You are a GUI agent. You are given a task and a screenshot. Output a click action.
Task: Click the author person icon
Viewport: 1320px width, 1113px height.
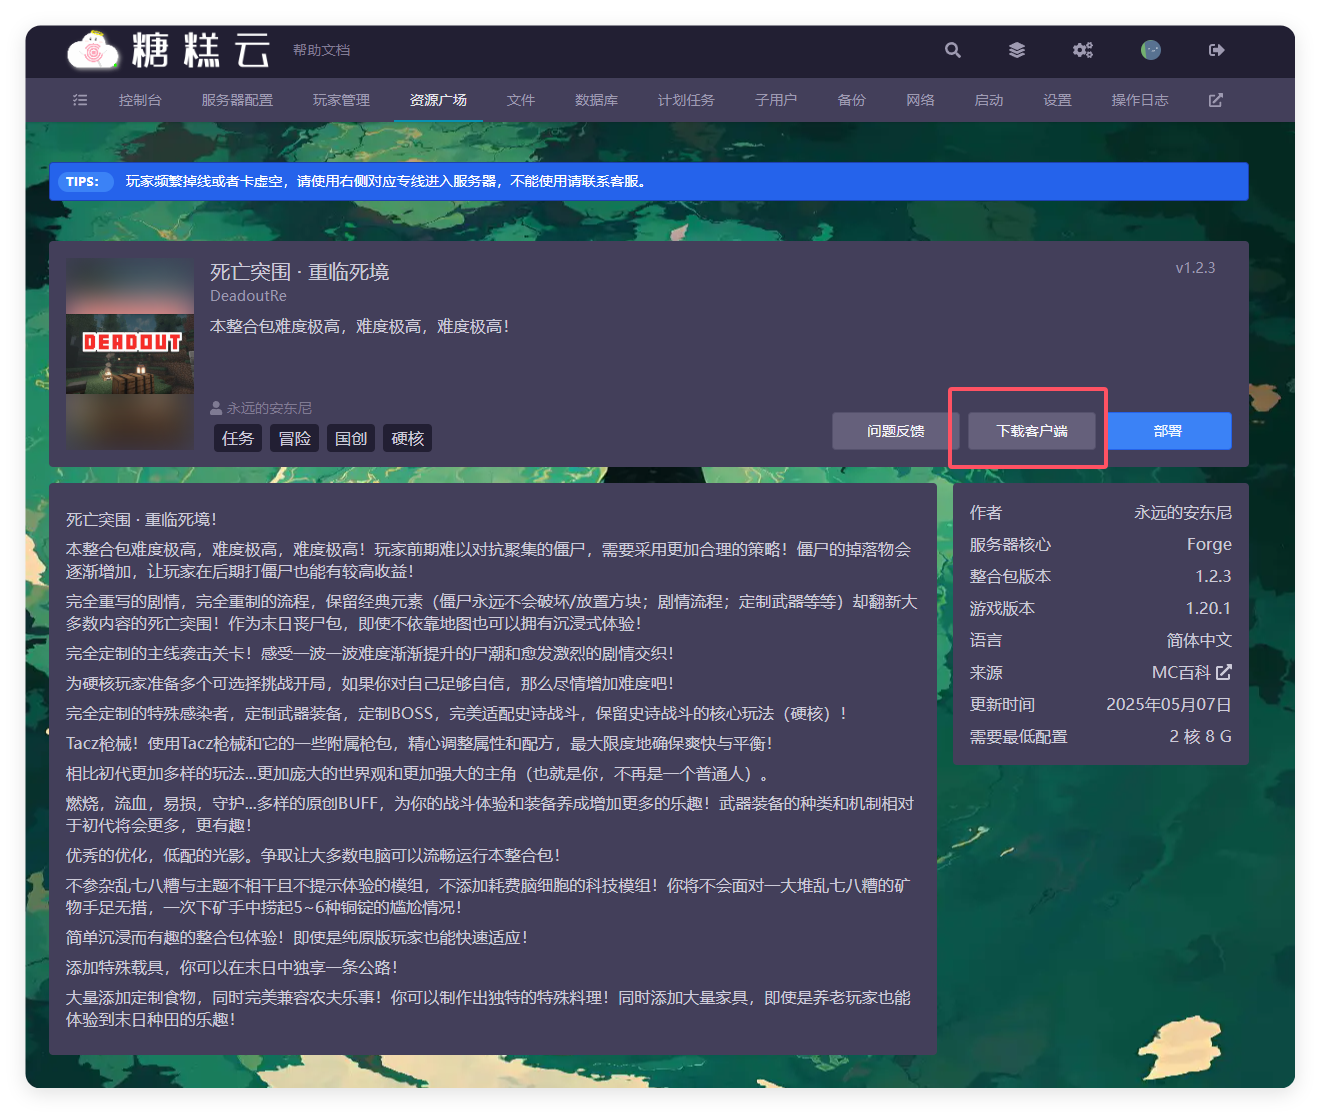216,408
